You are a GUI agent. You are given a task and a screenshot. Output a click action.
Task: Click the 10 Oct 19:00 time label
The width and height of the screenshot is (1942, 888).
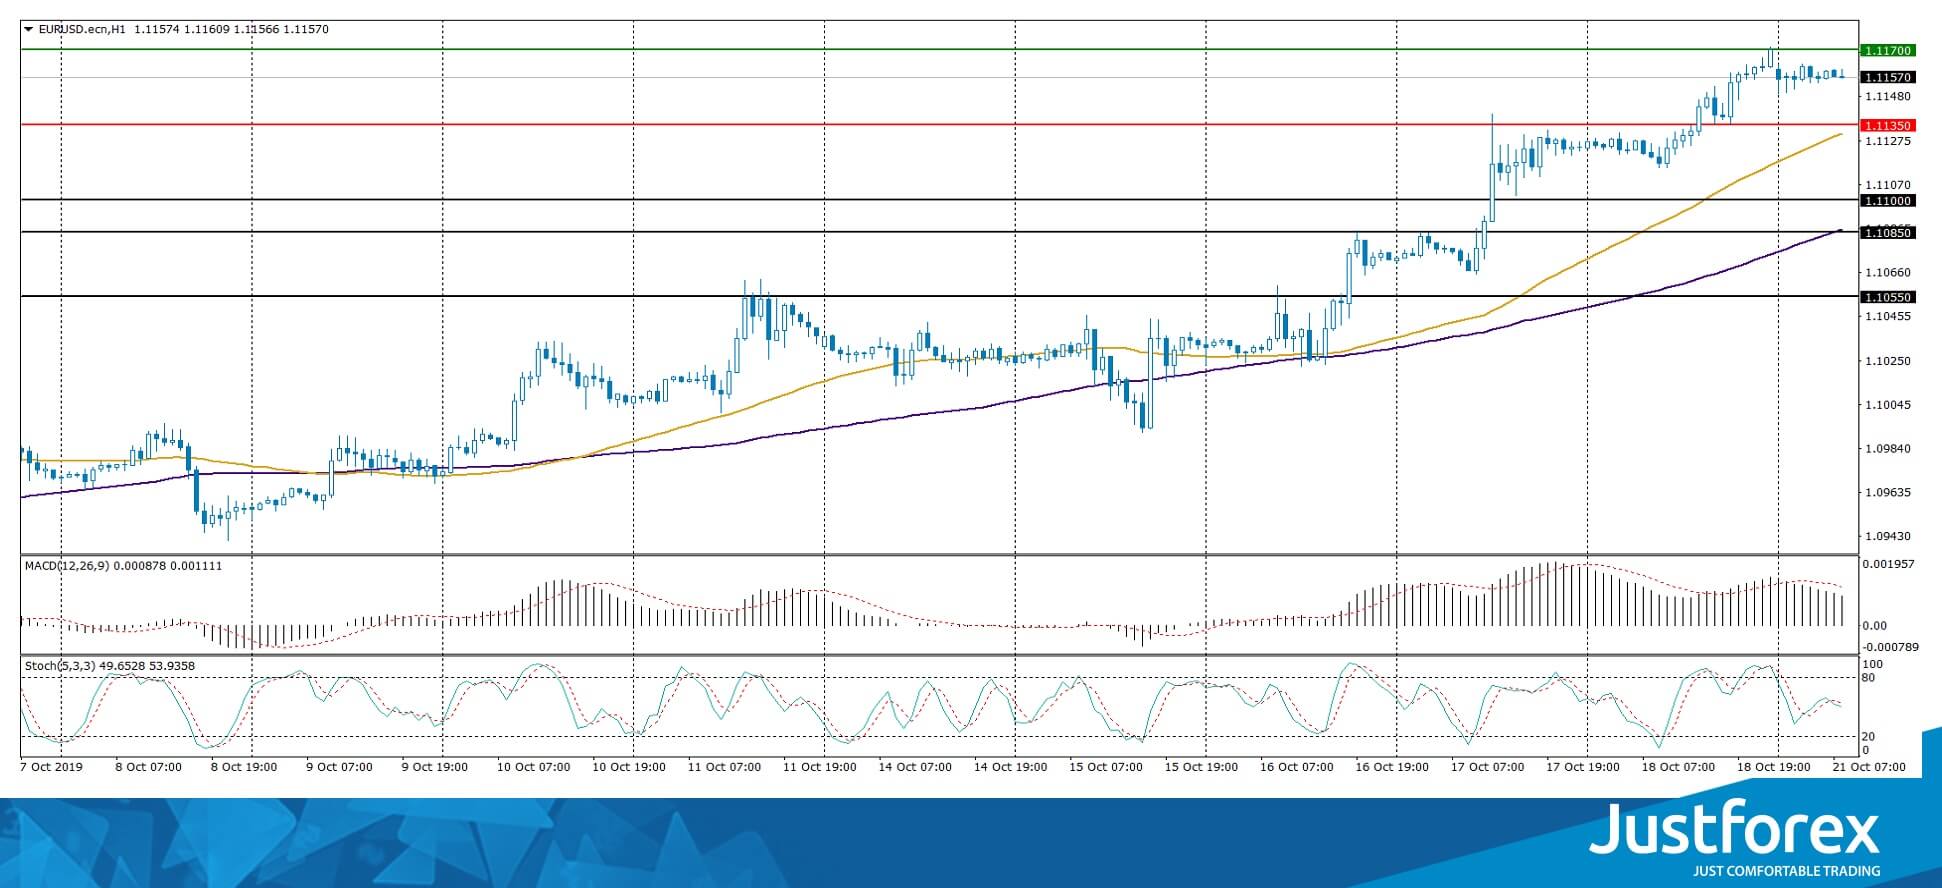tap(630, 767)
